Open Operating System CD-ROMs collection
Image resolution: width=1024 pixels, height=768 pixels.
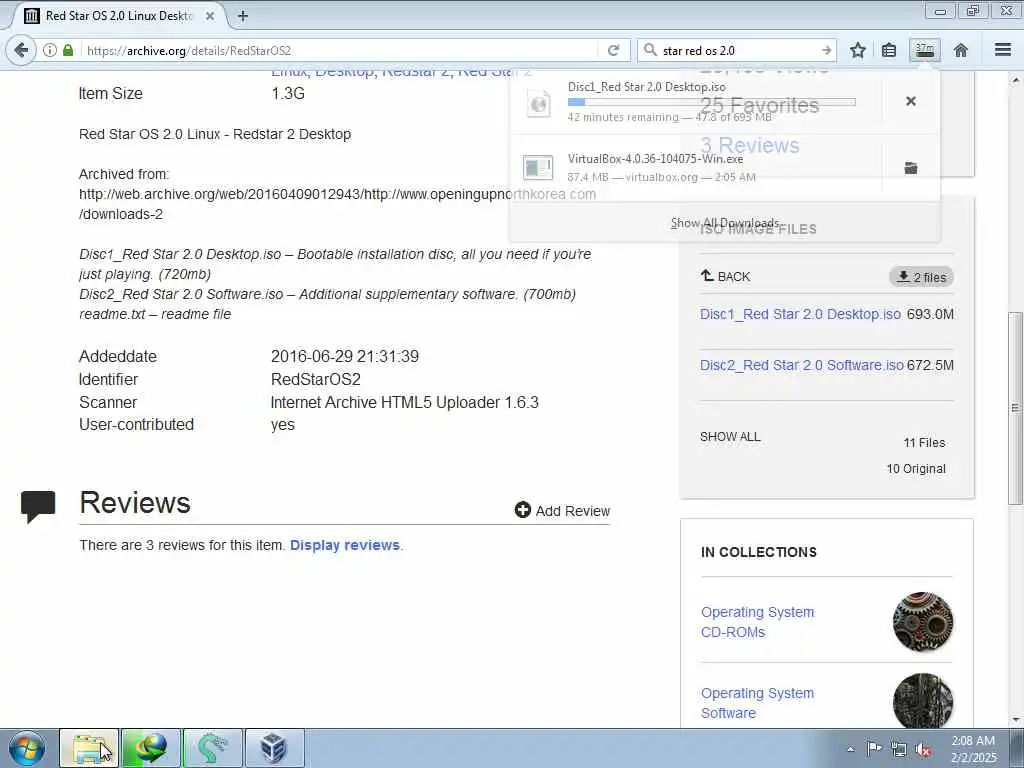coord(758,622)
